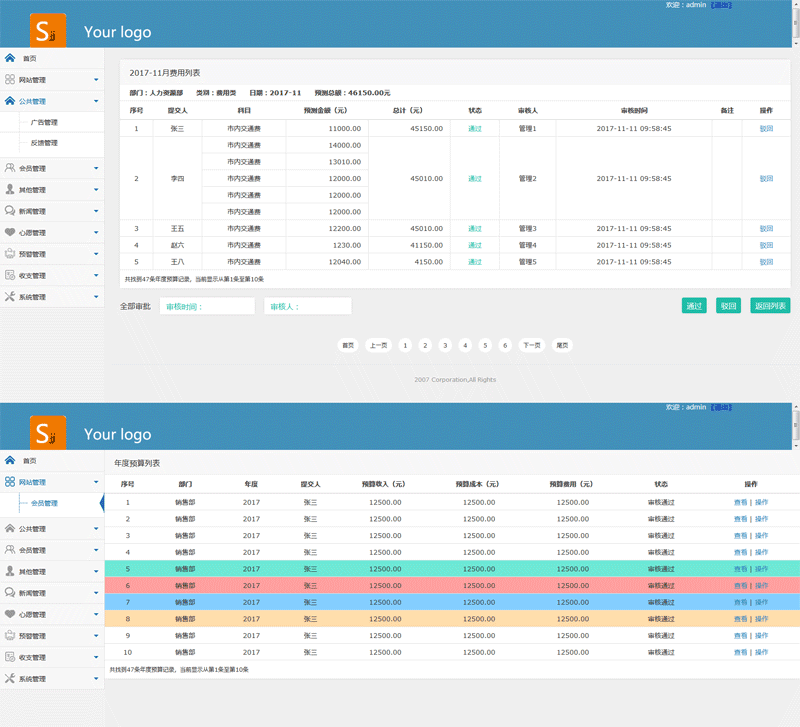The height and width of the screenshot is (727, 800).
Task: Expand the 系统管理 arrow on the 费用列表 page
Action: click(x=96, y=297)
